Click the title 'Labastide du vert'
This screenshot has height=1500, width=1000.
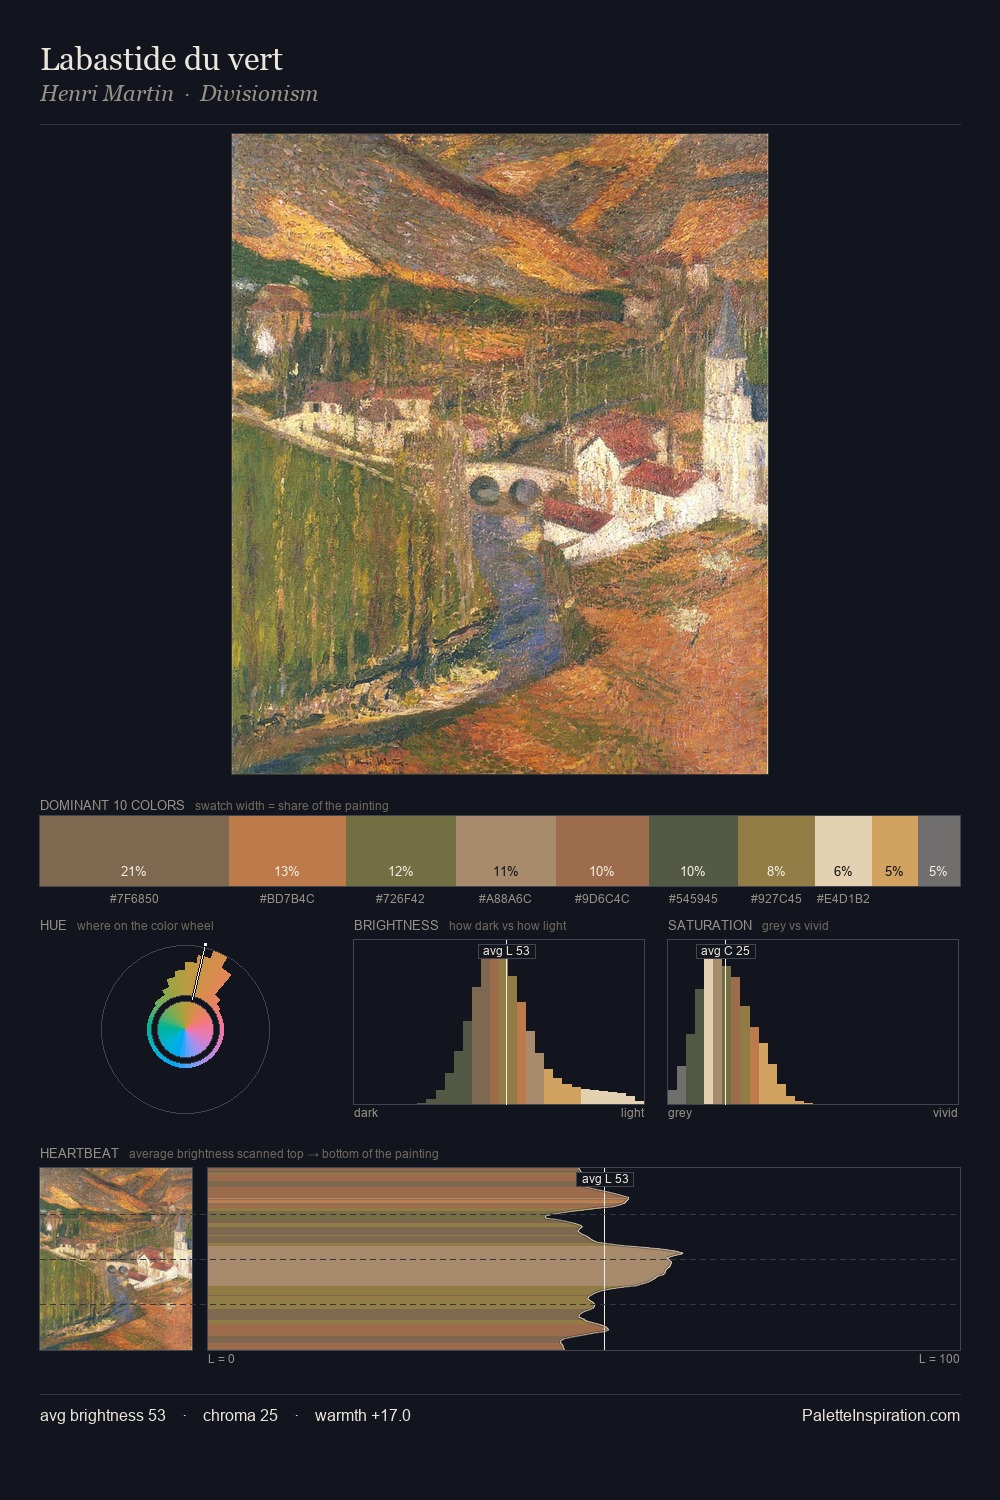[x=161, y=59]
